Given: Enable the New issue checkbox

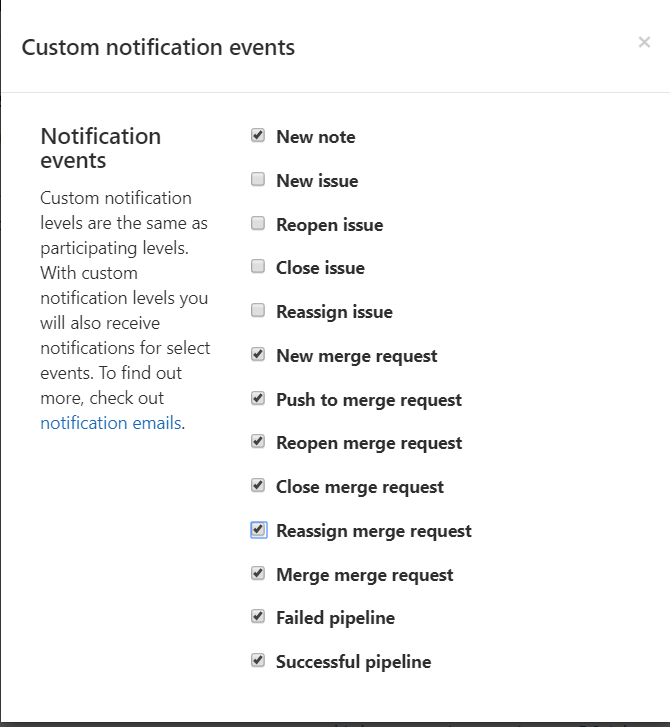Looking at the screenshot, I should [x=258, y=180].
